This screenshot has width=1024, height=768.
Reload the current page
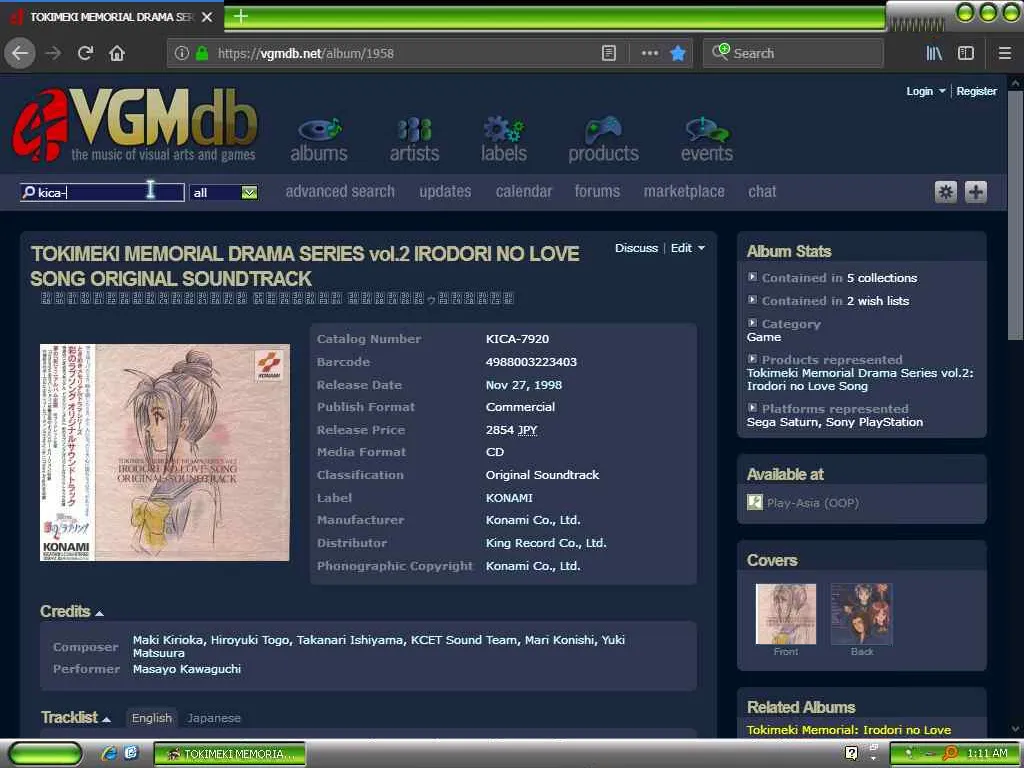tap(85, 54)
